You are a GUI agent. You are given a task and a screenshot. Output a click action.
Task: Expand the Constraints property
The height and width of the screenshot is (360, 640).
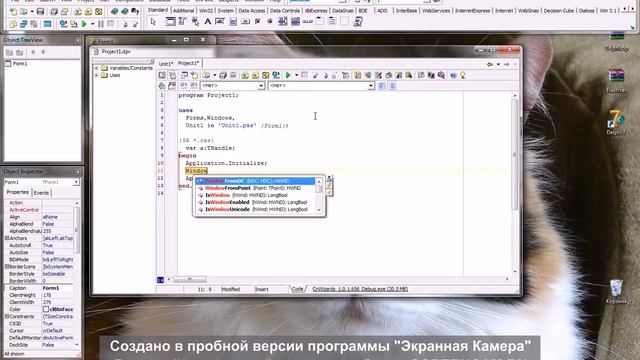tap(7, 316)
